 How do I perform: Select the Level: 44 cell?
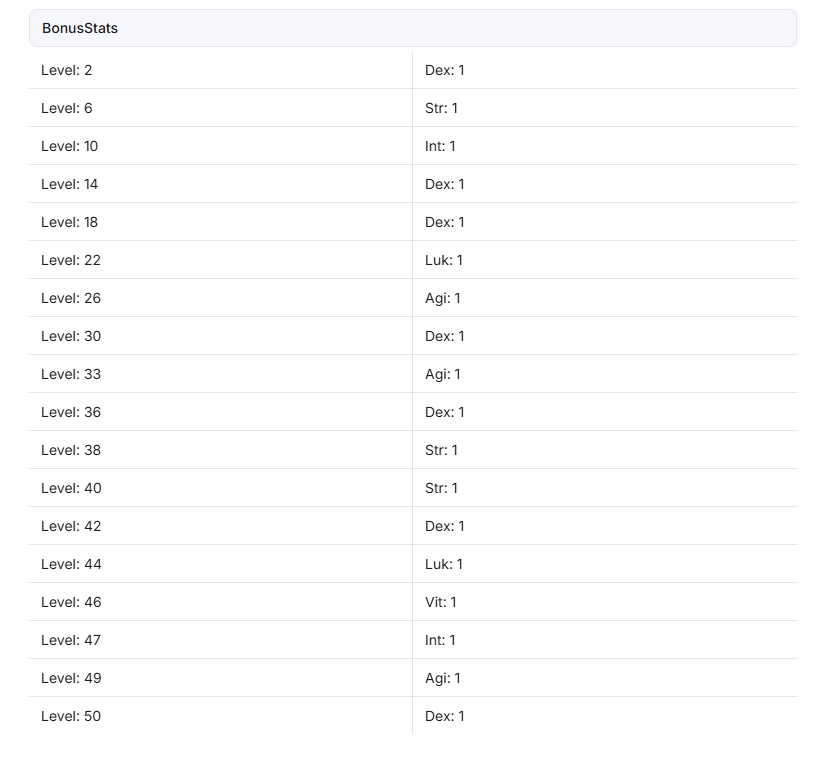(221, 564)
